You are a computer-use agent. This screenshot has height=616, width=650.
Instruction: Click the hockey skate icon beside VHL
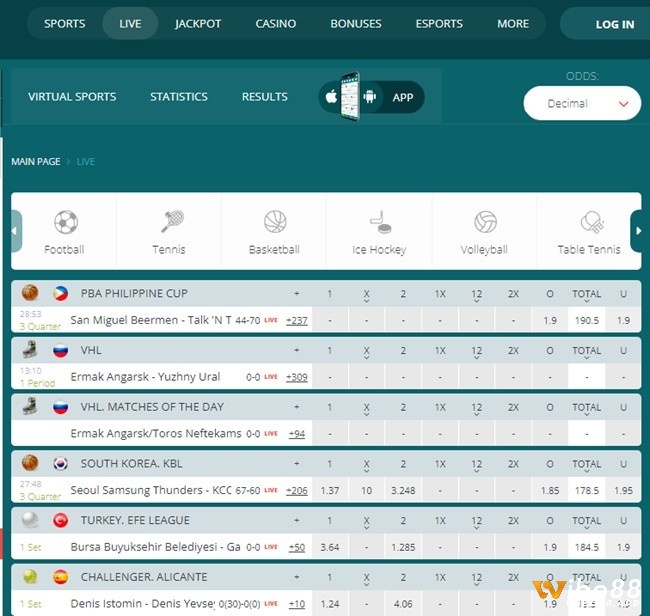coord(30,349)
